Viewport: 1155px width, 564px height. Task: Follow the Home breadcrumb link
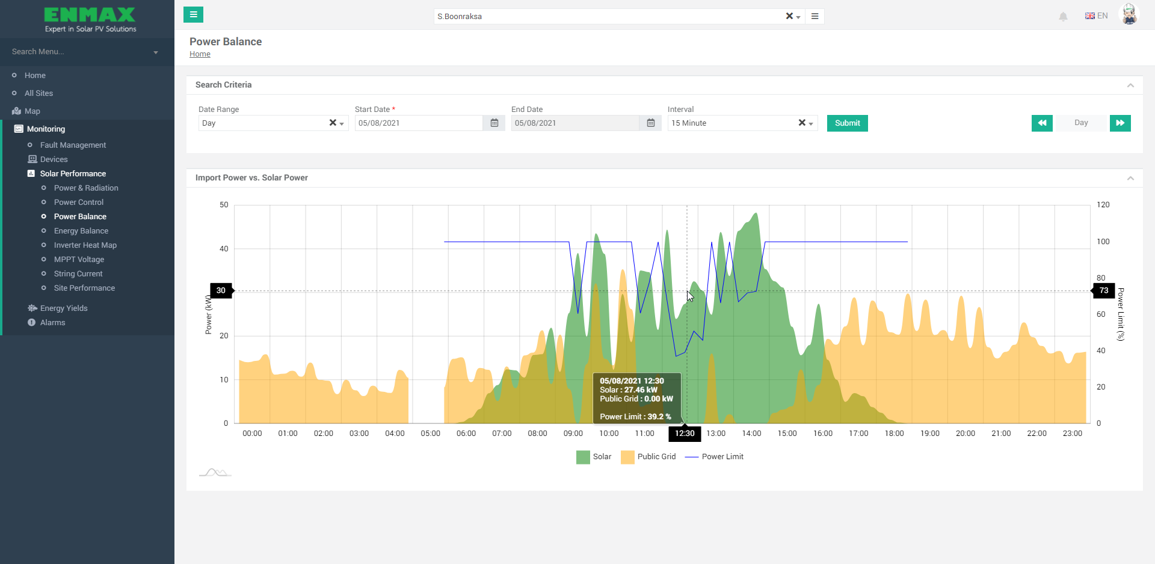tap(200, 54)
